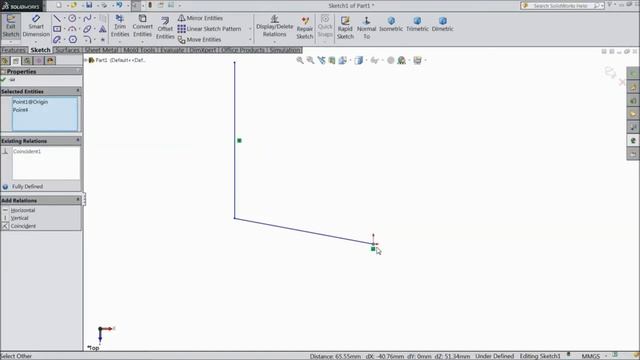
Task: Click the Save icon in title toolbar
Action: 89,5
